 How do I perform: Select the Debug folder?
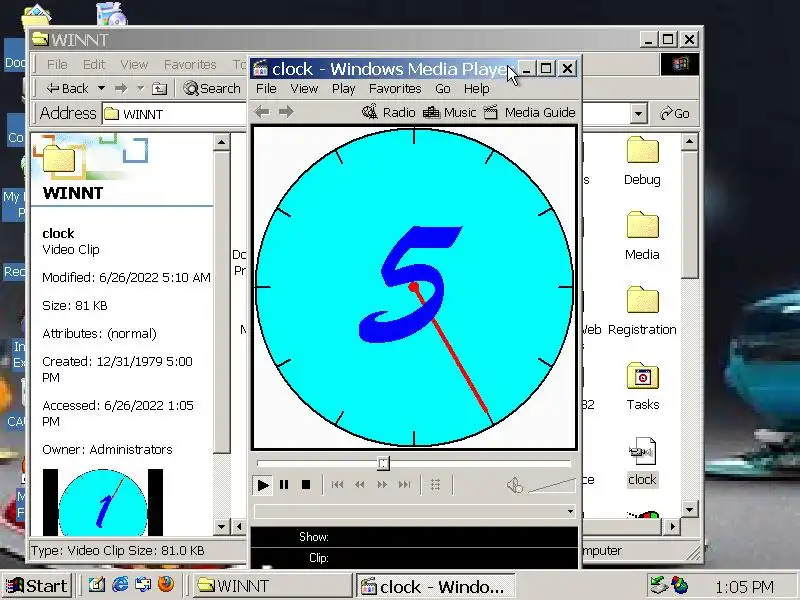pyautogui.click(x=642, y=162)
